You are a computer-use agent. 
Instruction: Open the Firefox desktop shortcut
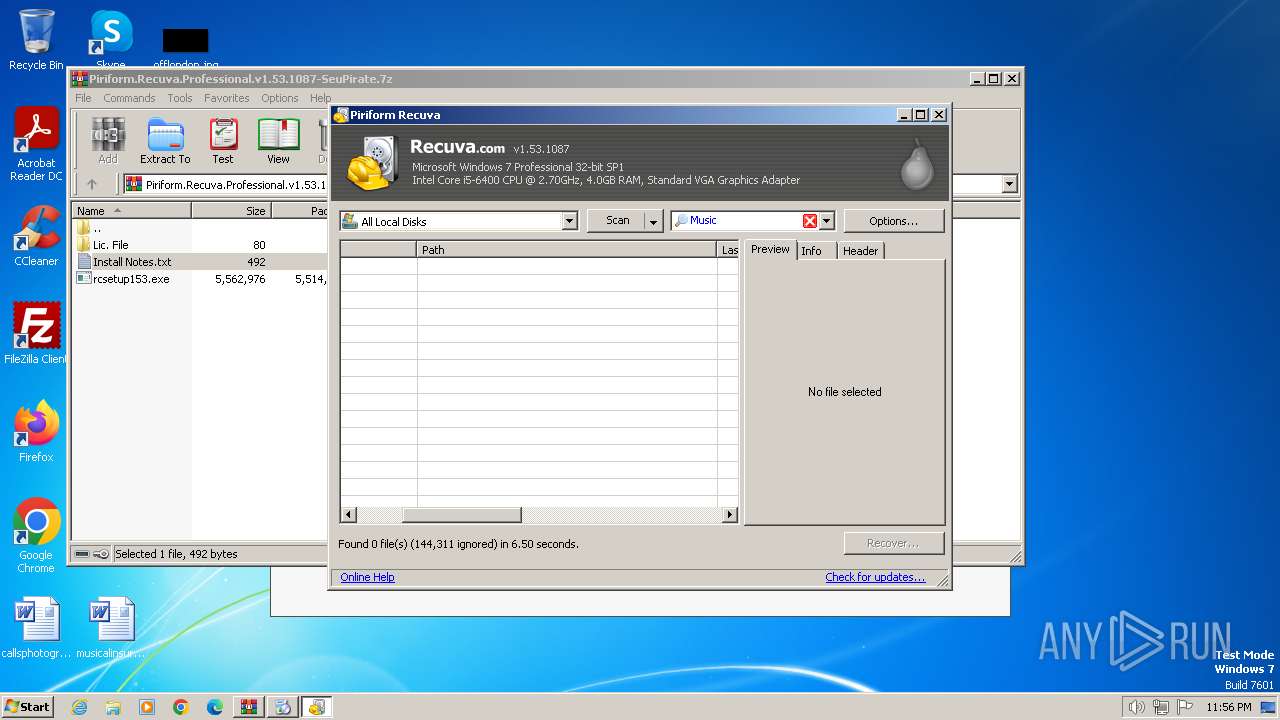tap(36, 432)
